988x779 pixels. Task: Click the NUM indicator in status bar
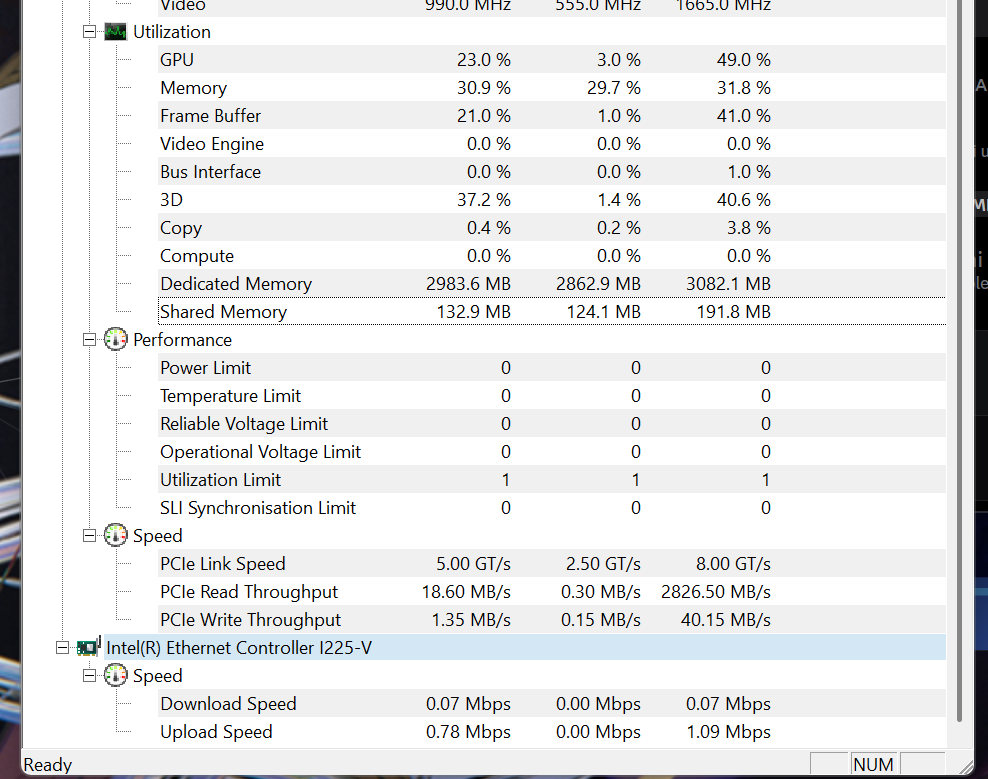pos(873,764)
